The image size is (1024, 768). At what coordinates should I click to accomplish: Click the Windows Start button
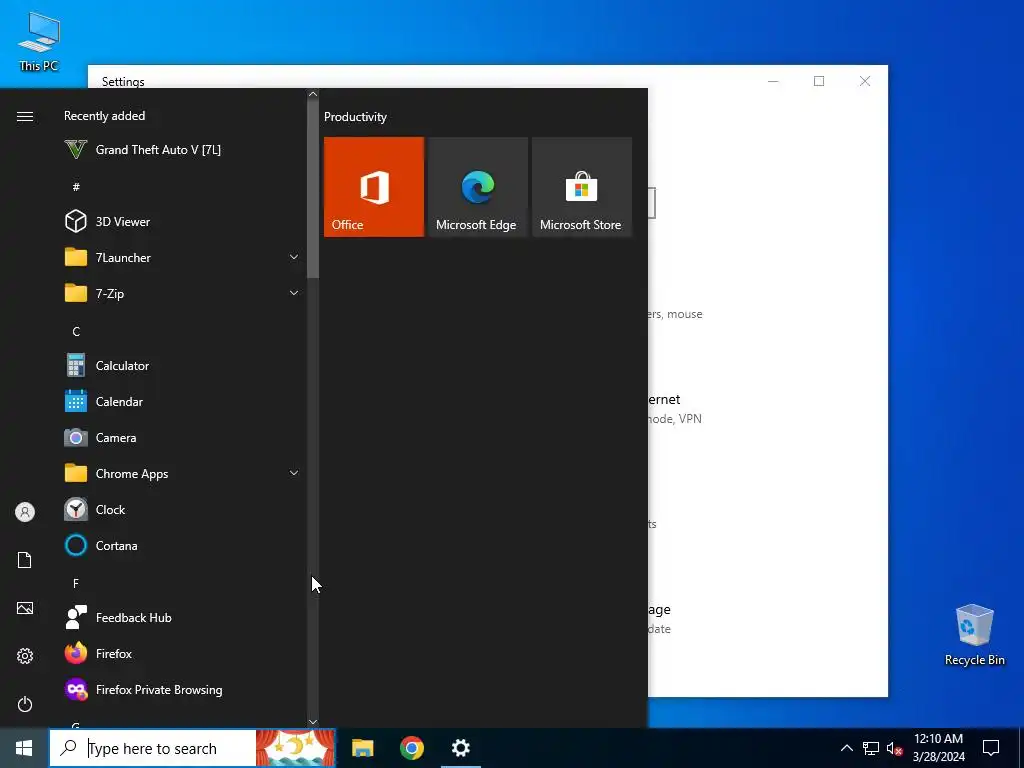[24, 748]
